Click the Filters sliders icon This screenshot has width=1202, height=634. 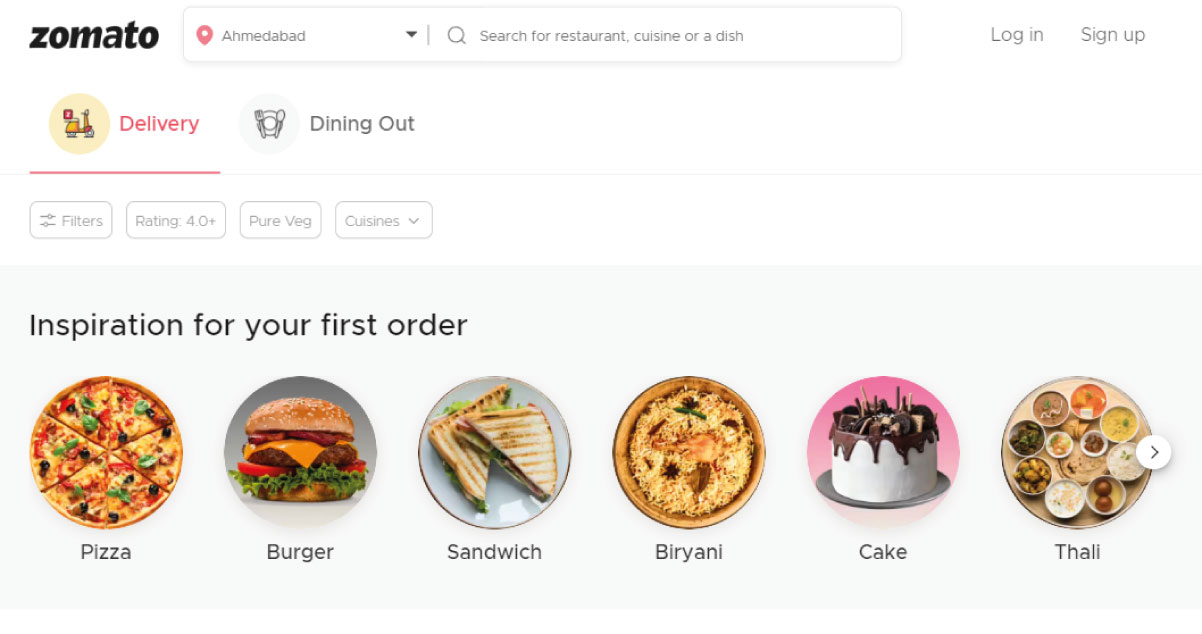coord(48,221)
